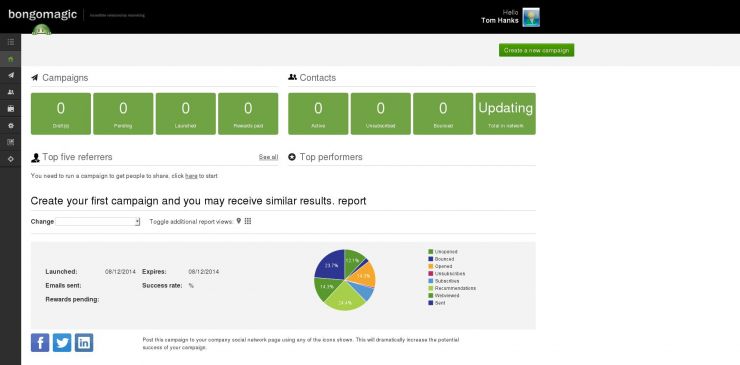Image resolution: width=740 pixels, height=365 pixels.
Task: Select the Draft(s) campaigns tile
Action: [x=61, y=114]
